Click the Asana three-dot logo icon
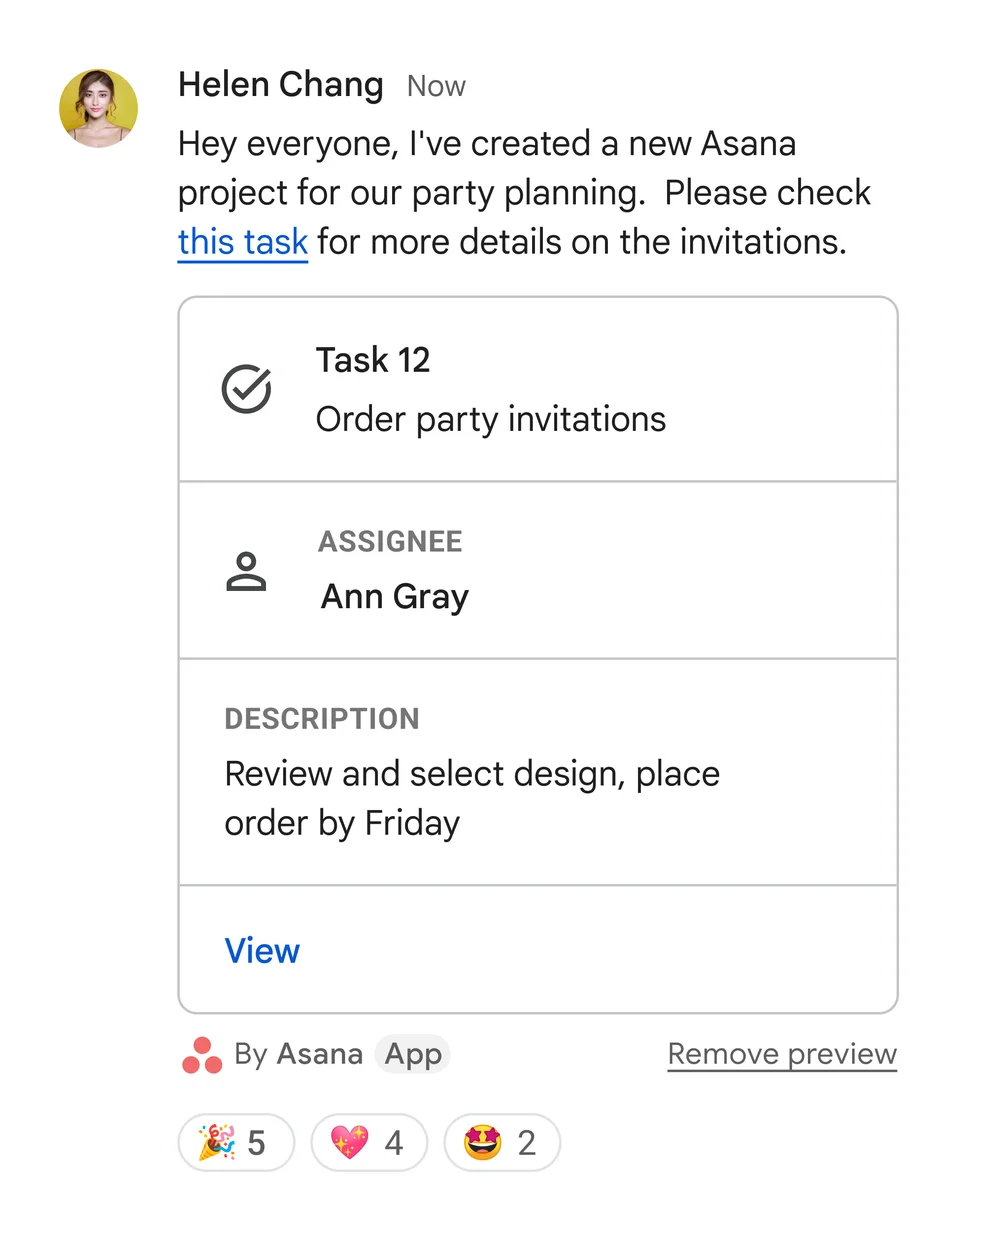The width and height of the screenshot is (1000, 1241). click(x=202, y=1055)
